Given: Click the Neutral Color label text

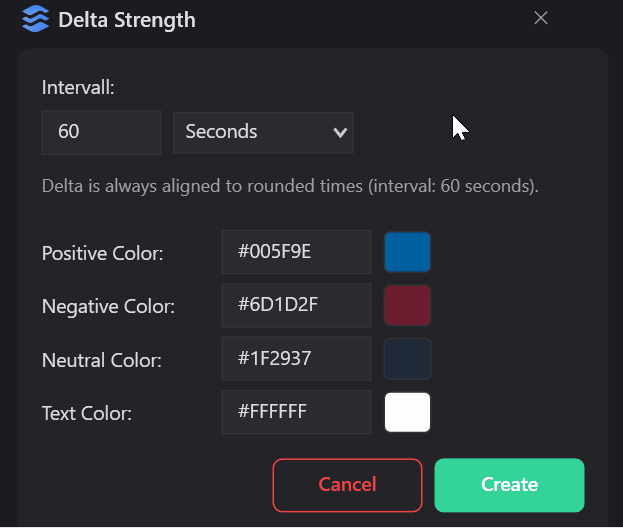Looking at the screenshot, I should (x=101, y=360).
